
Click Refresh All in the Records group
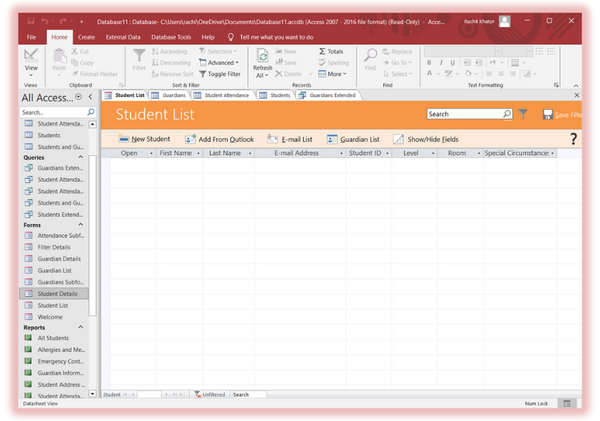tap(262, 64)
